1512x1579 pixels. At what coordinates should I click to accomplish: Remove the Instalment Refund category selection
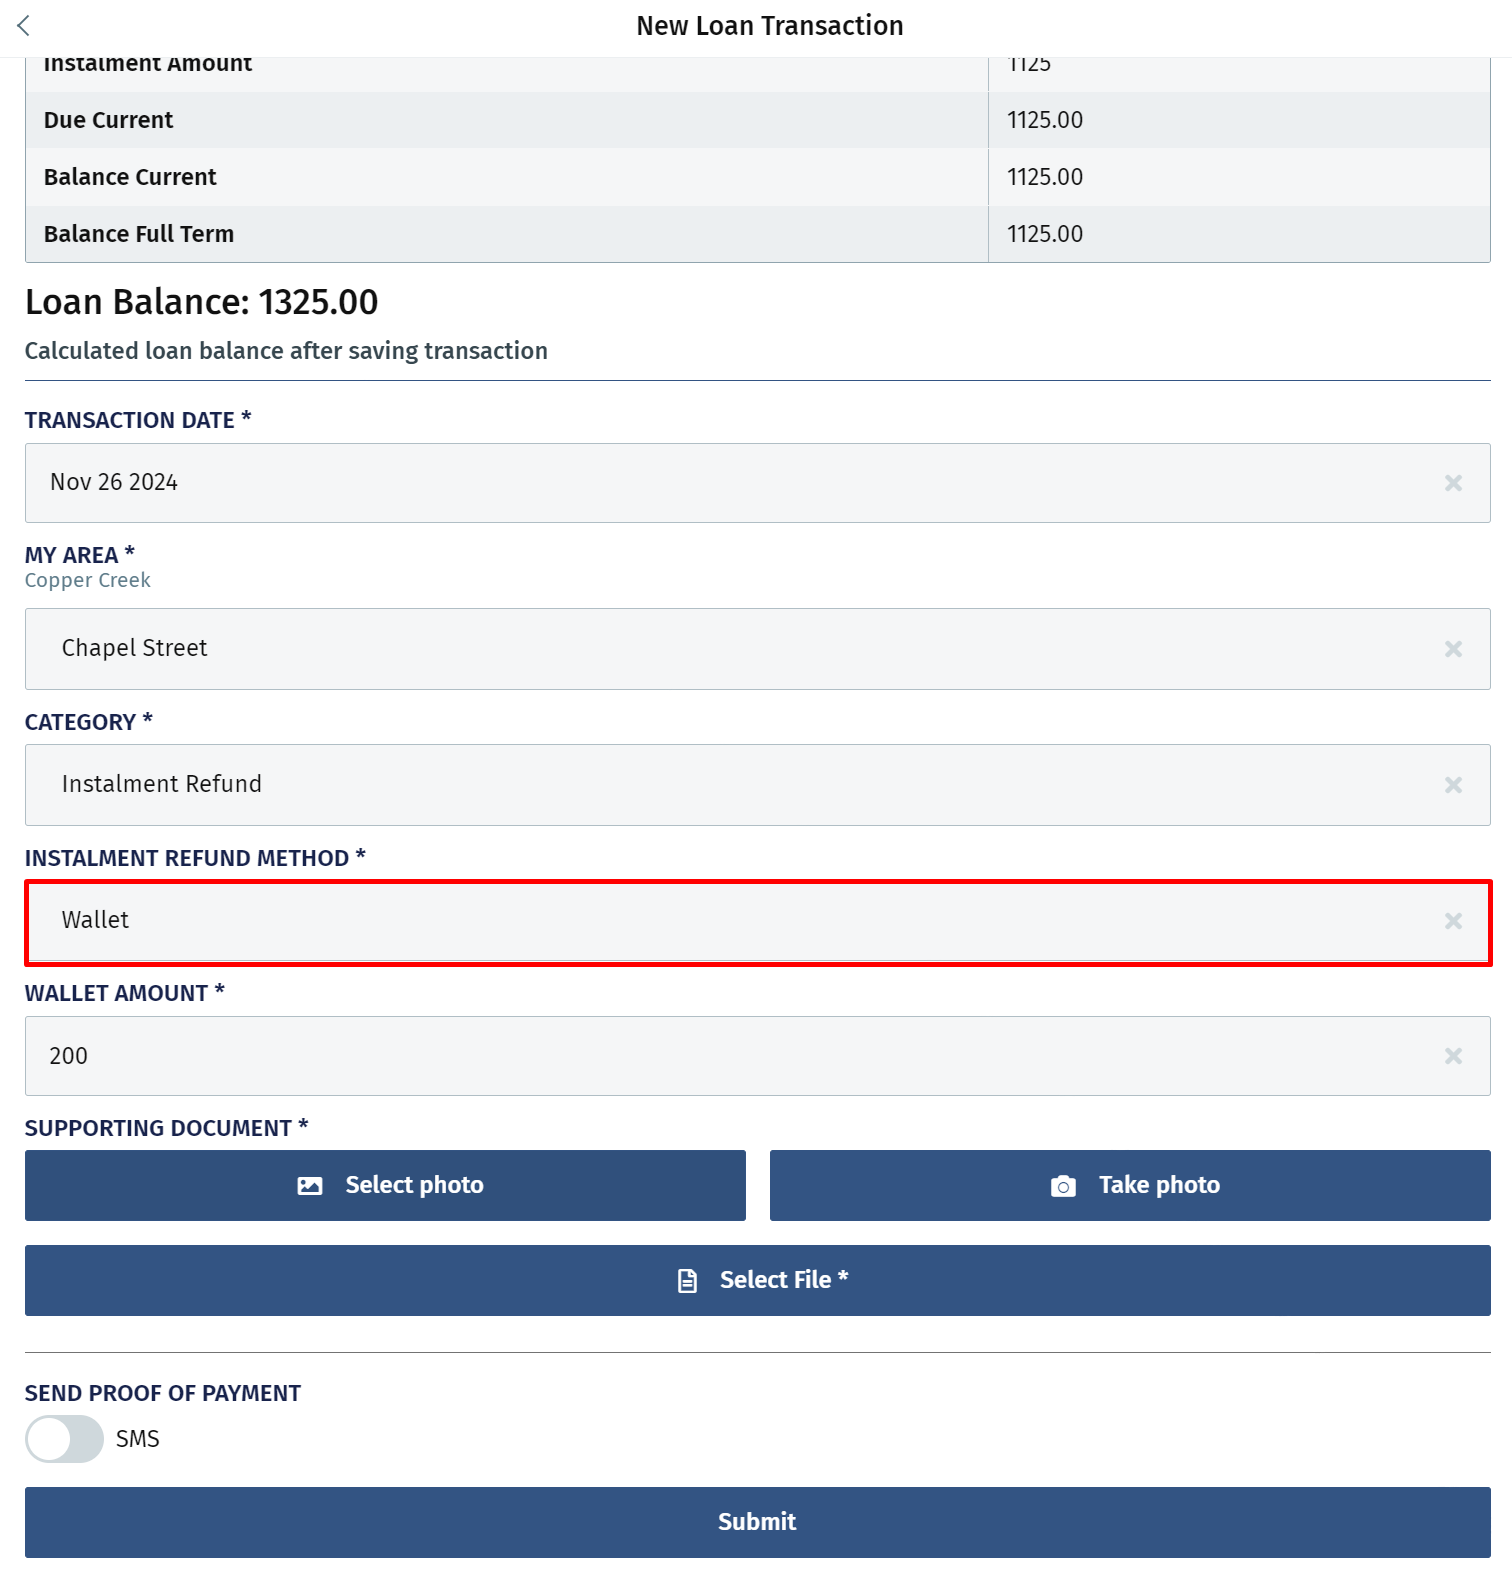click(x=1453, y=785)
